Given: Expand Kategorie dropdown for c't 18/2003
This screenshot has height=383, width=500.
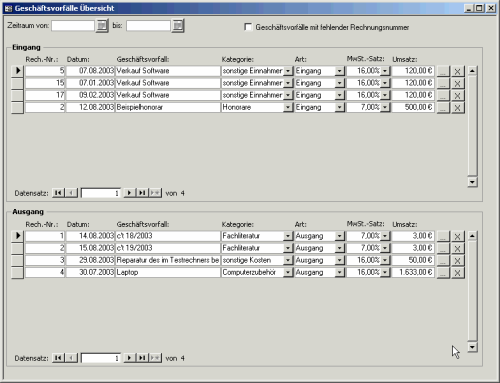Looking at the screenshot, I should click(x=288, y=236).
